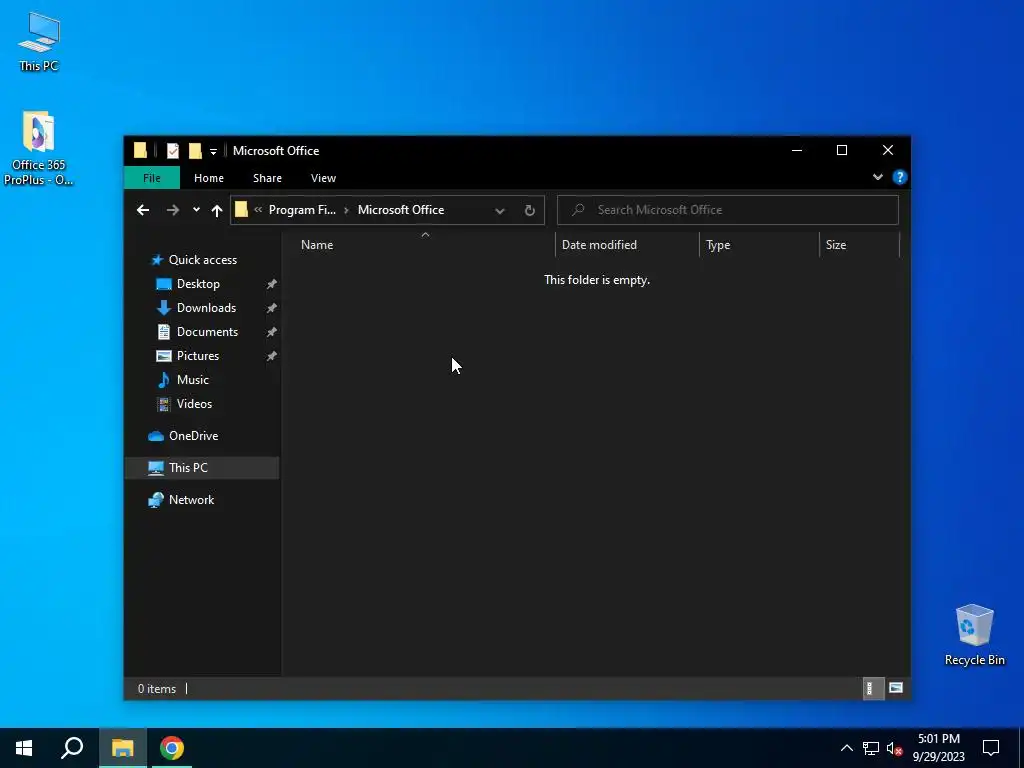Click the Microsoft Office breadcrumb in the address bar
The width and height of the screenshot is (1024, 768).
pyautogui.click(x=401, y=210)
